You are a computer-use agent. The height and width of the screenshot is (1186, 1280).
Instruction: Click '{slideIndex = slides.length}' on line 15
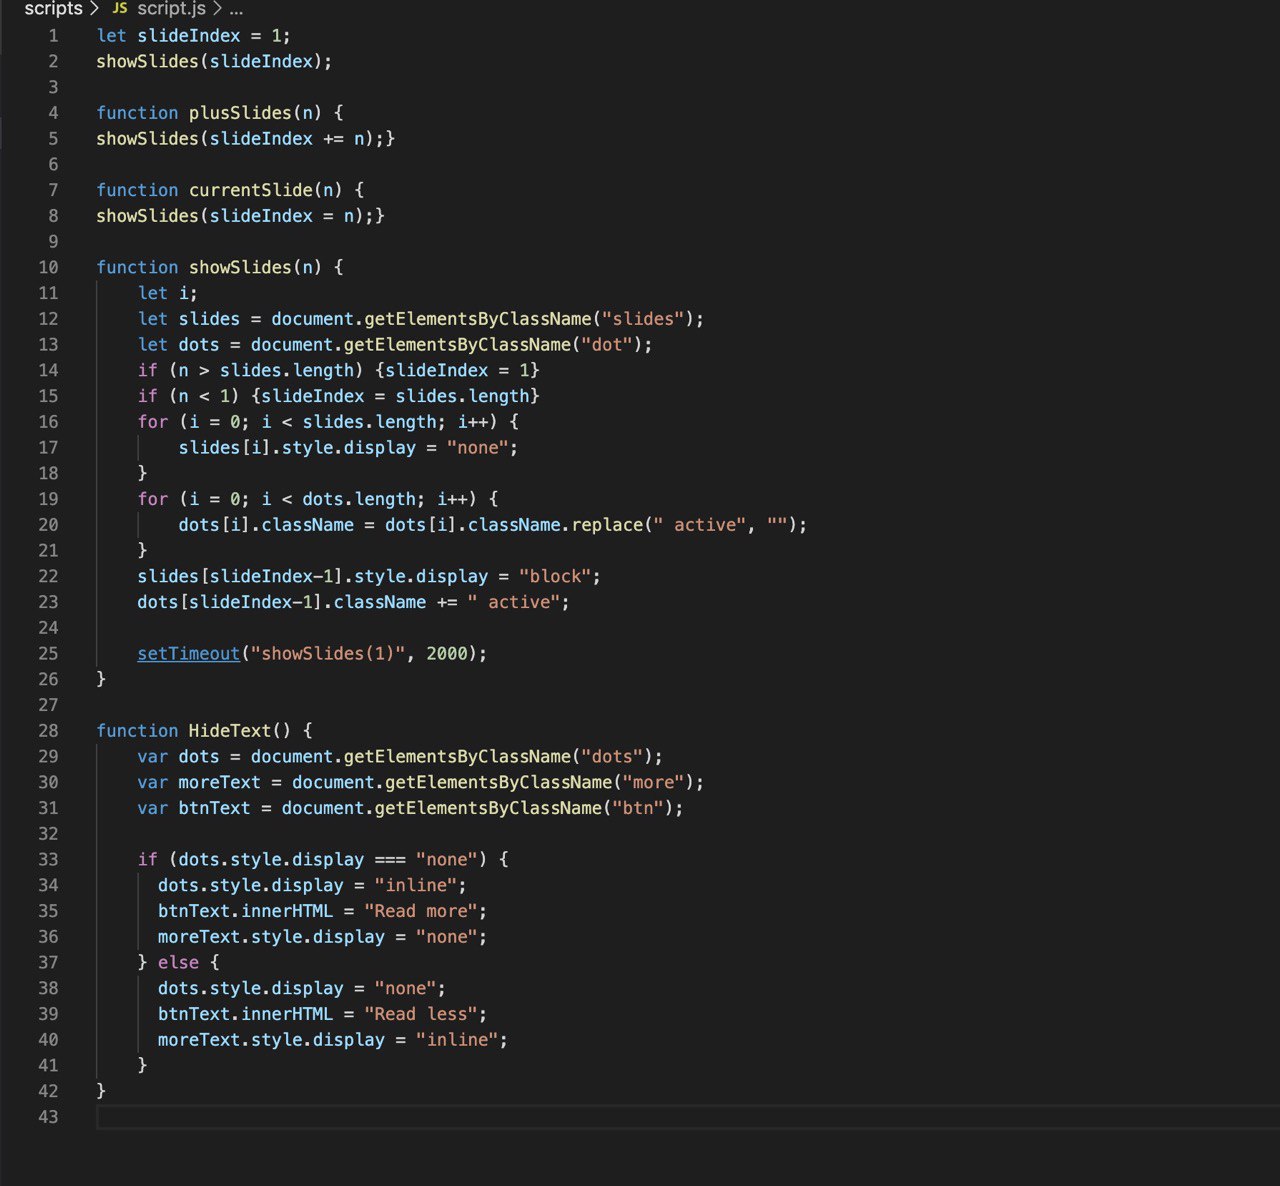(395, 396)
